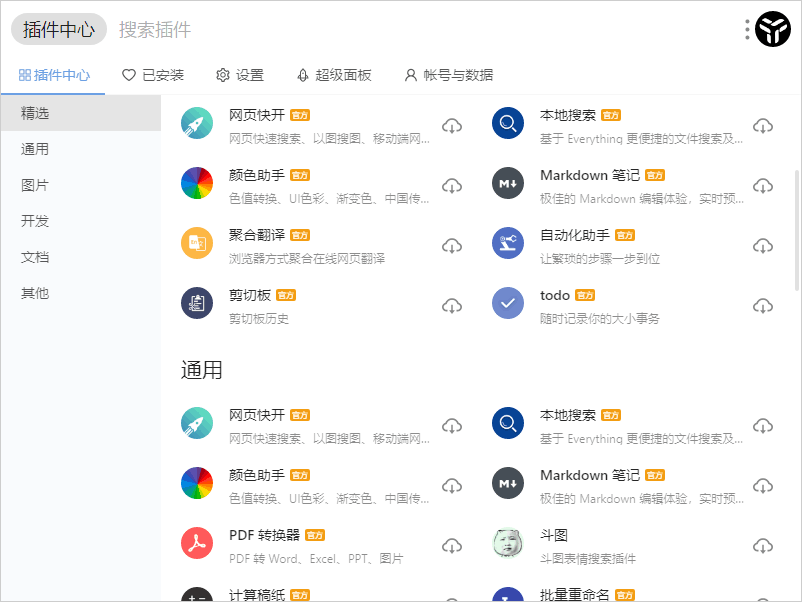Select the 图片 category in sidebar

pyautogui.click(x=35, y=185)
